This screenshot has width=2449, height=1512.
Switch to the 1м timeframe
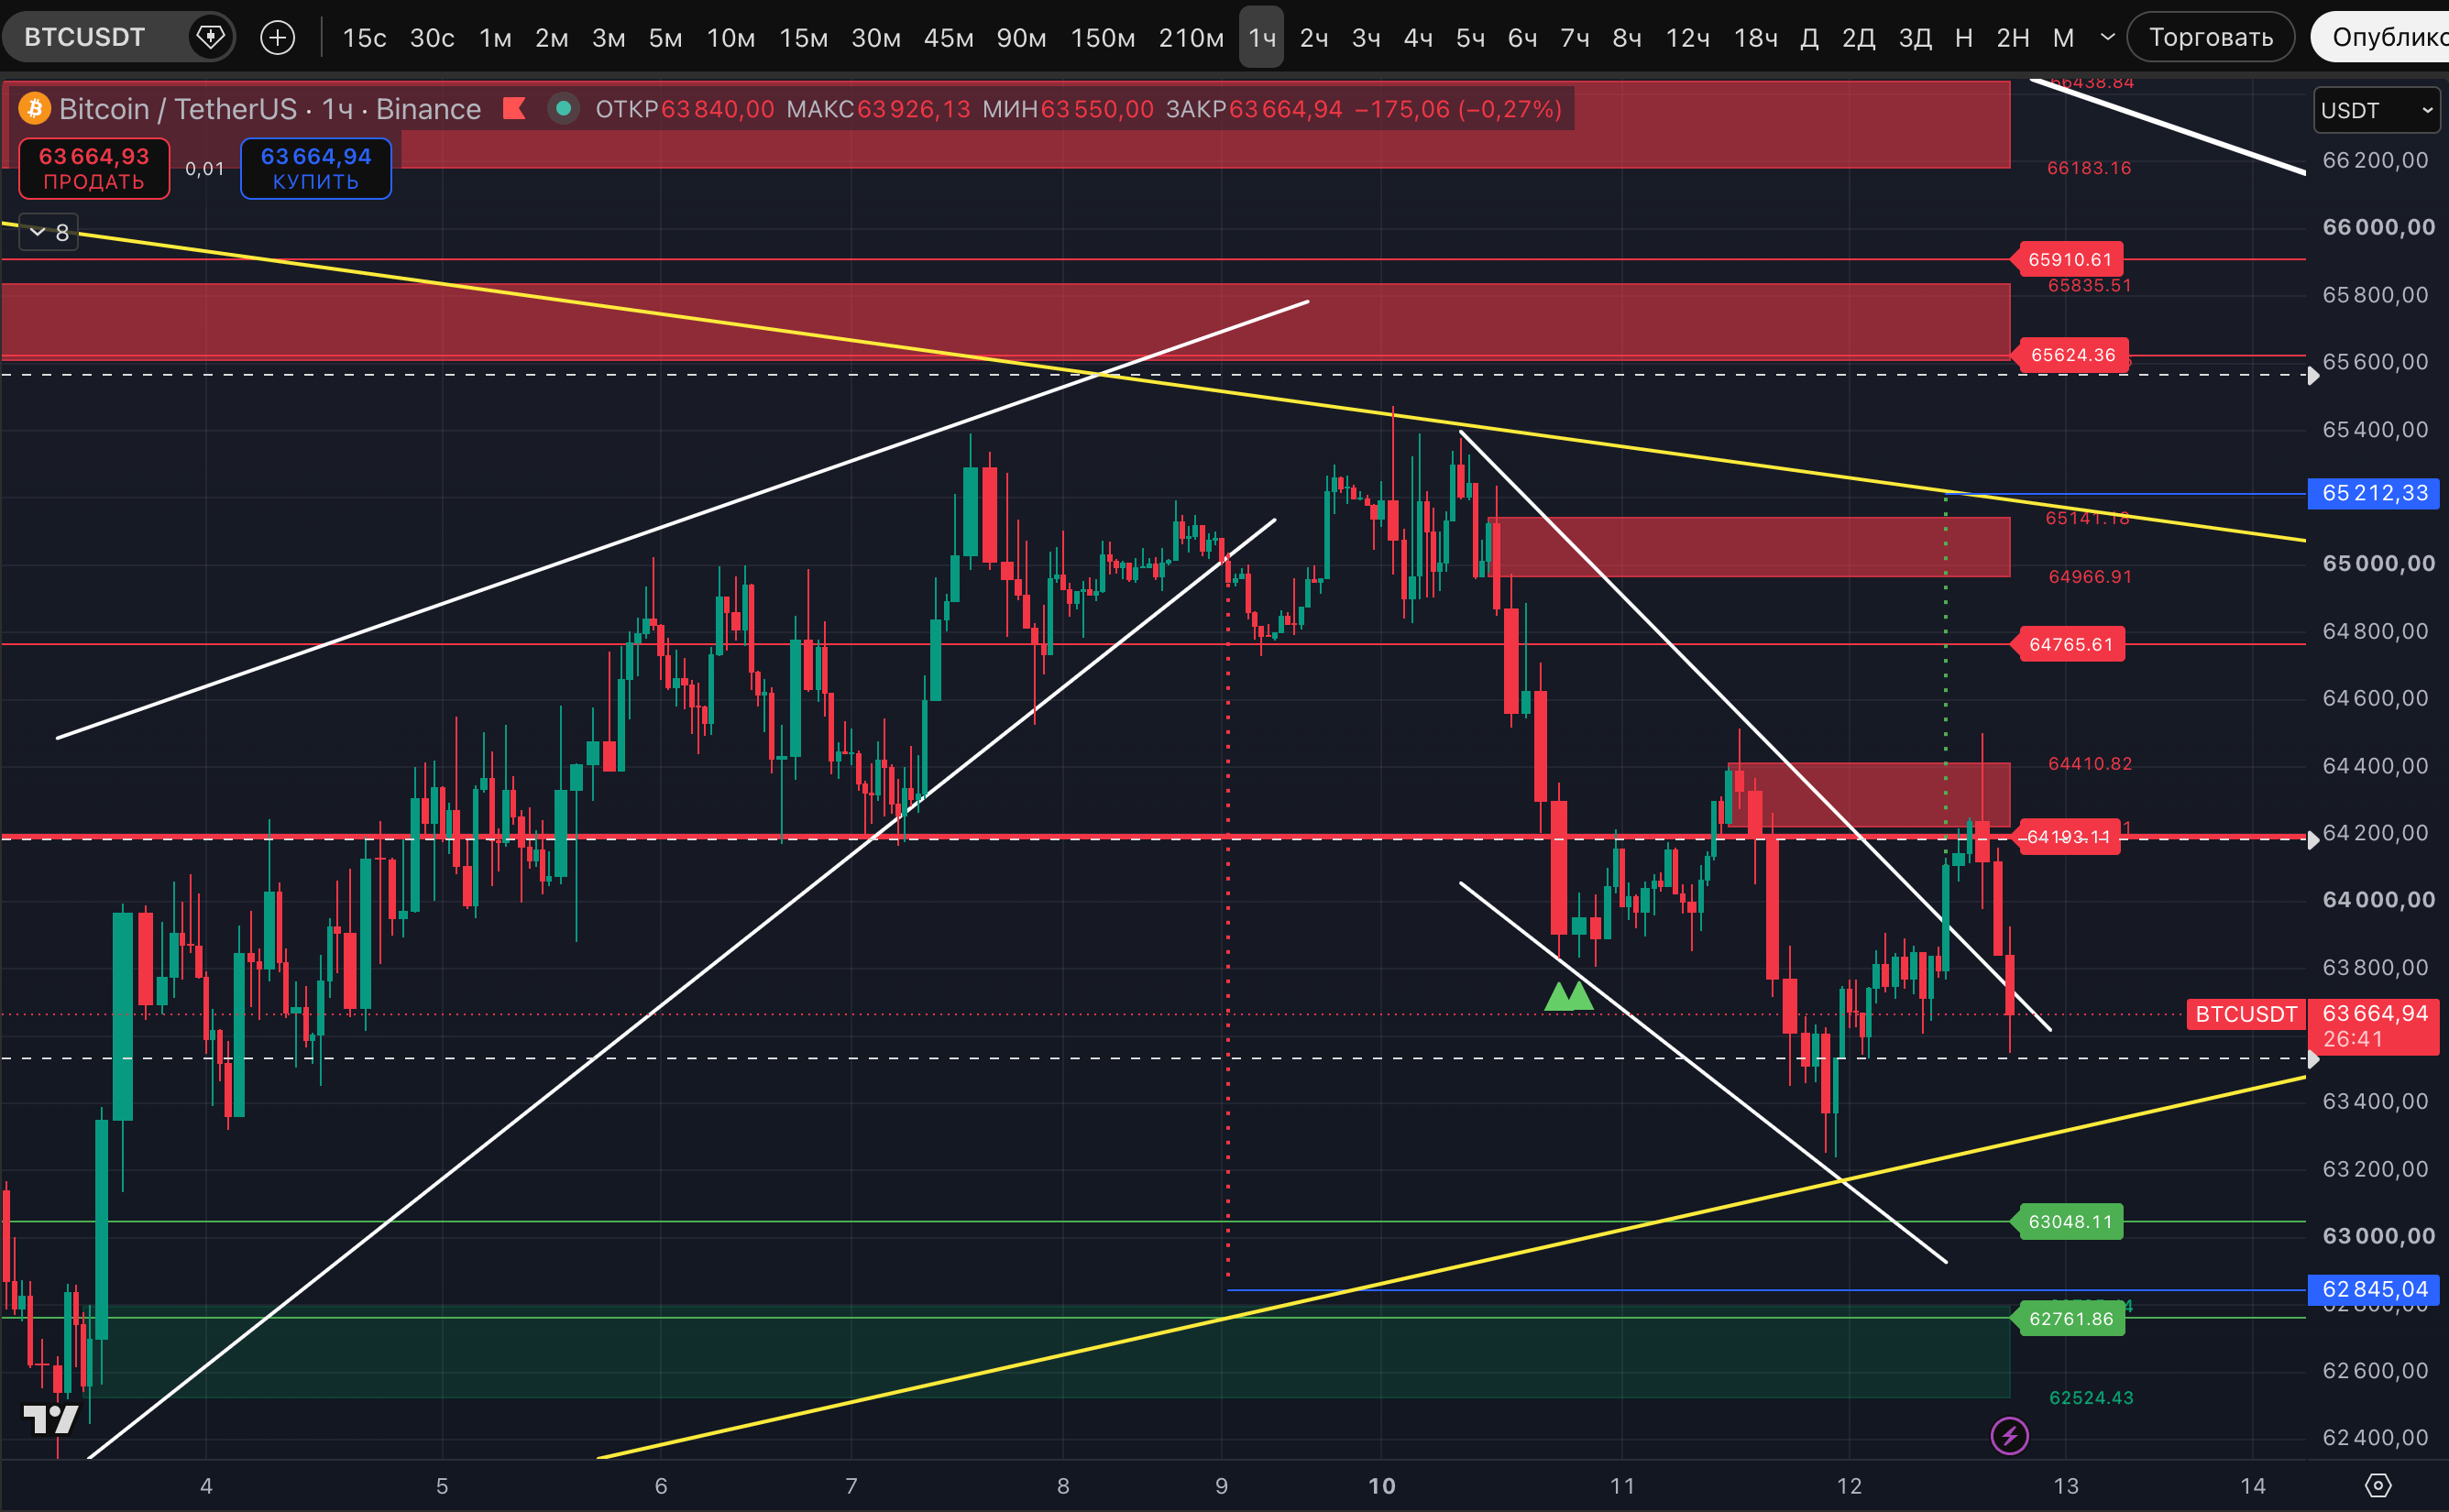click(495, 38)
